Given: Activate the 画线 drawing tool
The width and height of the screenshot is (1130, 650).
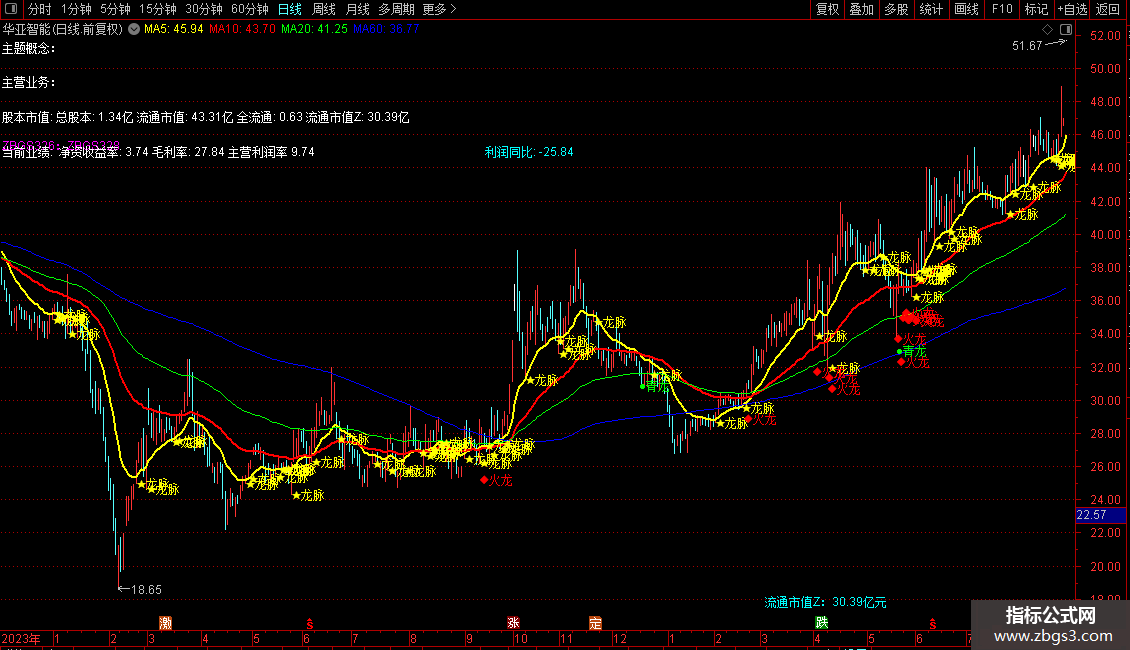Looking at the screenshot, I should [966, 9].
